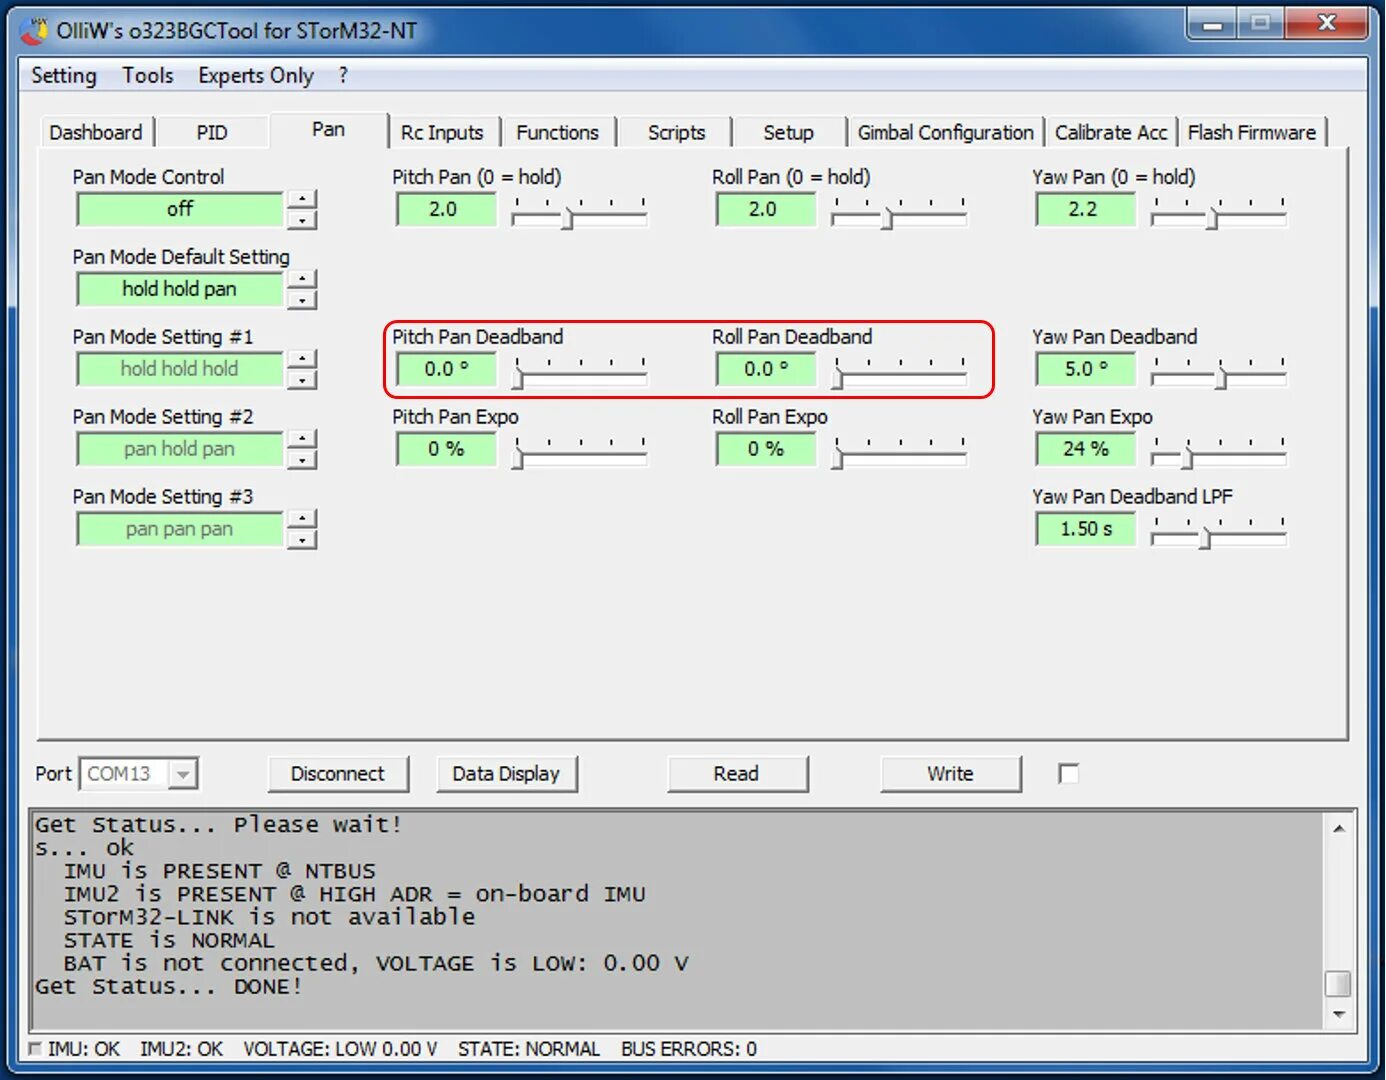Click the Yaw Pan value field
The image size is (1386, 1080).
(1085, 209)
